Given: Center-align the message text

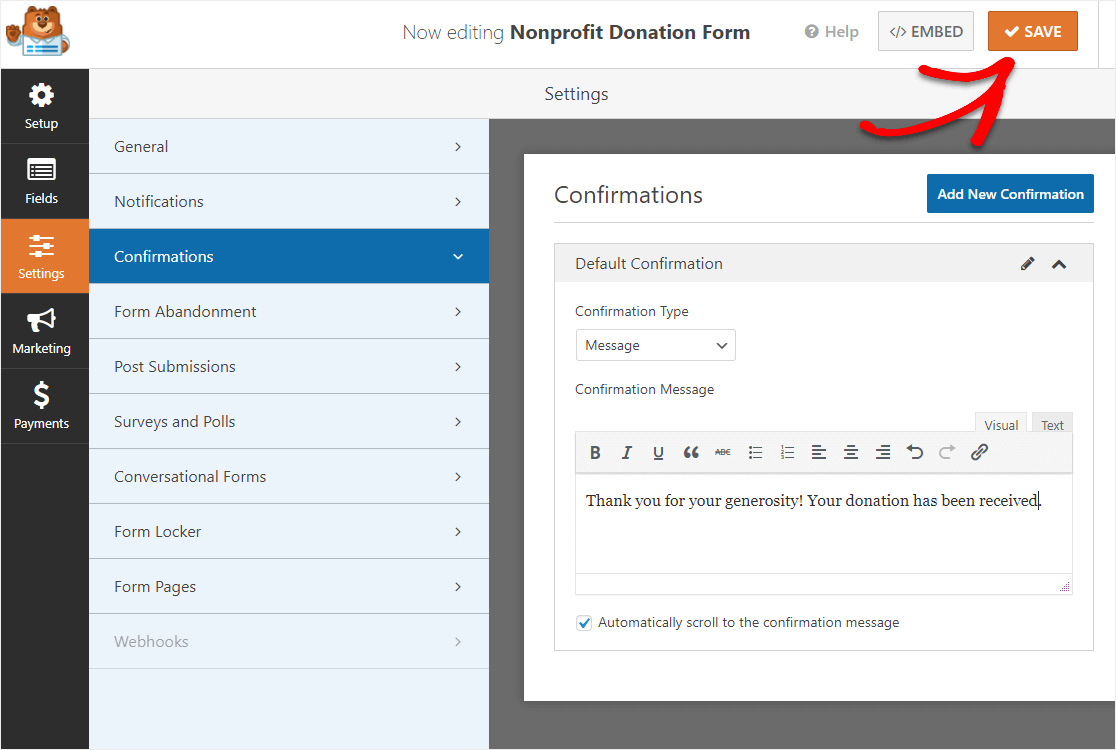Looking at the screenshot, I should point(851,453).
